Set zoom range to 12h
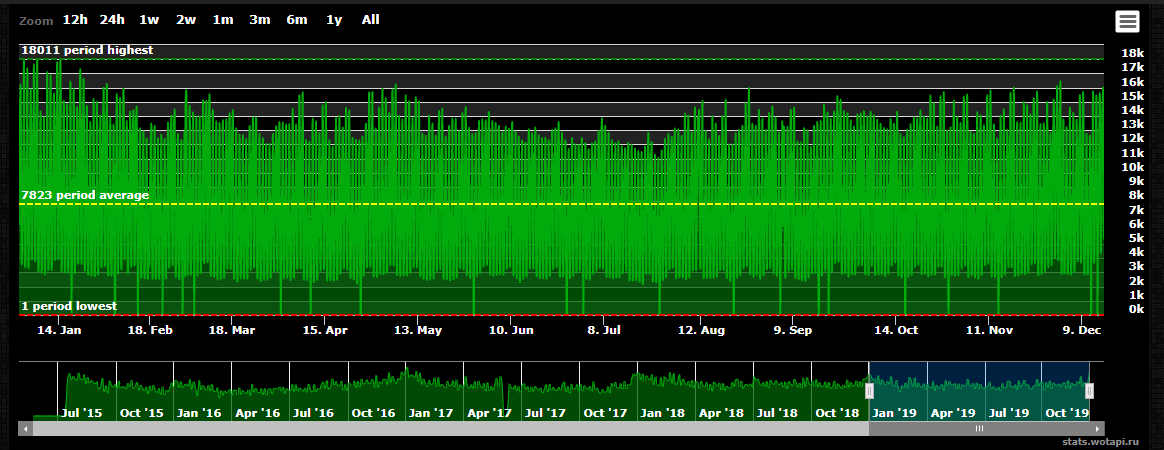The width and height of the screenshot is (1164, 450). 75,20
